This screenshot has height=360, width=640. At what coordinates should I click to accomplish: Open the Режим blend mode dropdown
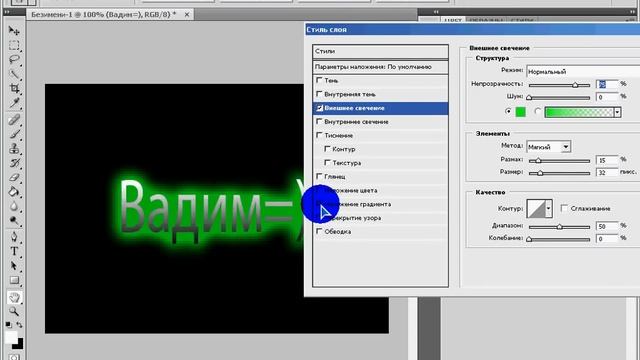(583, 71)
